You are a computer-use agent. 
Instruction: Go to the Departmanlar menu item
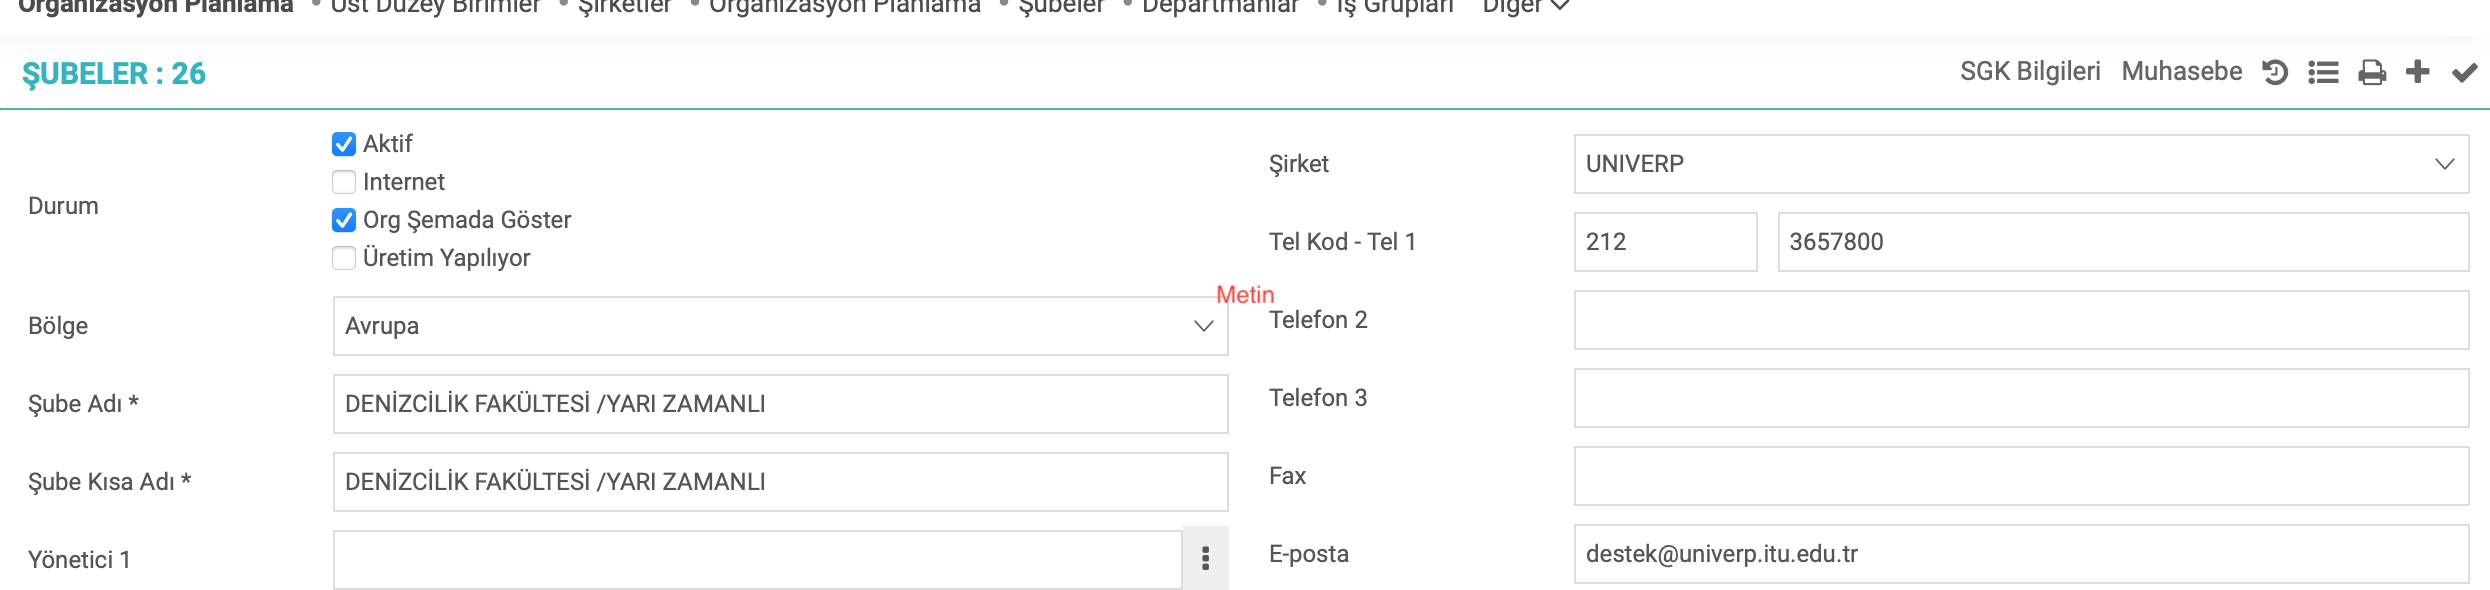[x=1220, y=7]
